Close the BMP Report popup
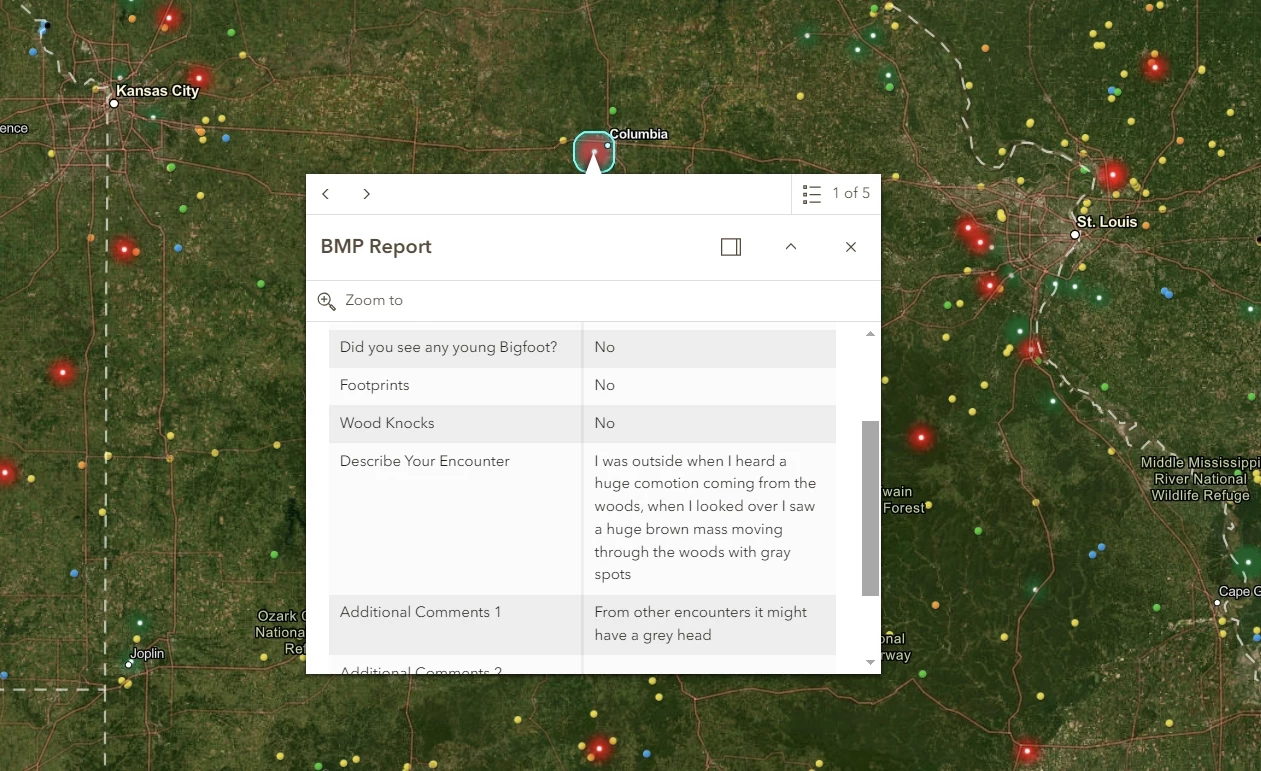 point(851,247)
